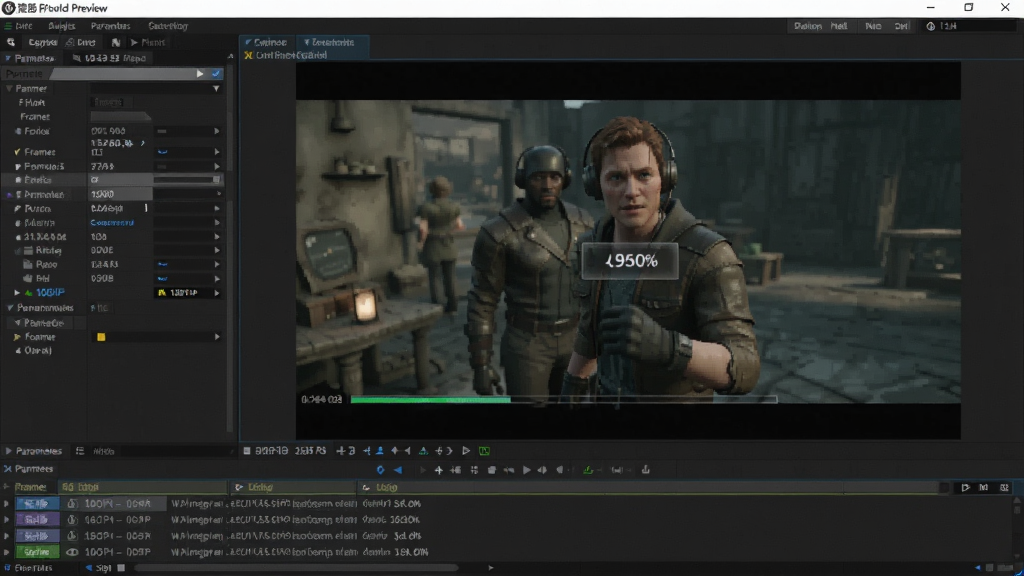Click the horizontal scrollbar below the track list
Screen dimensions: 1024x576
[296, 568]
